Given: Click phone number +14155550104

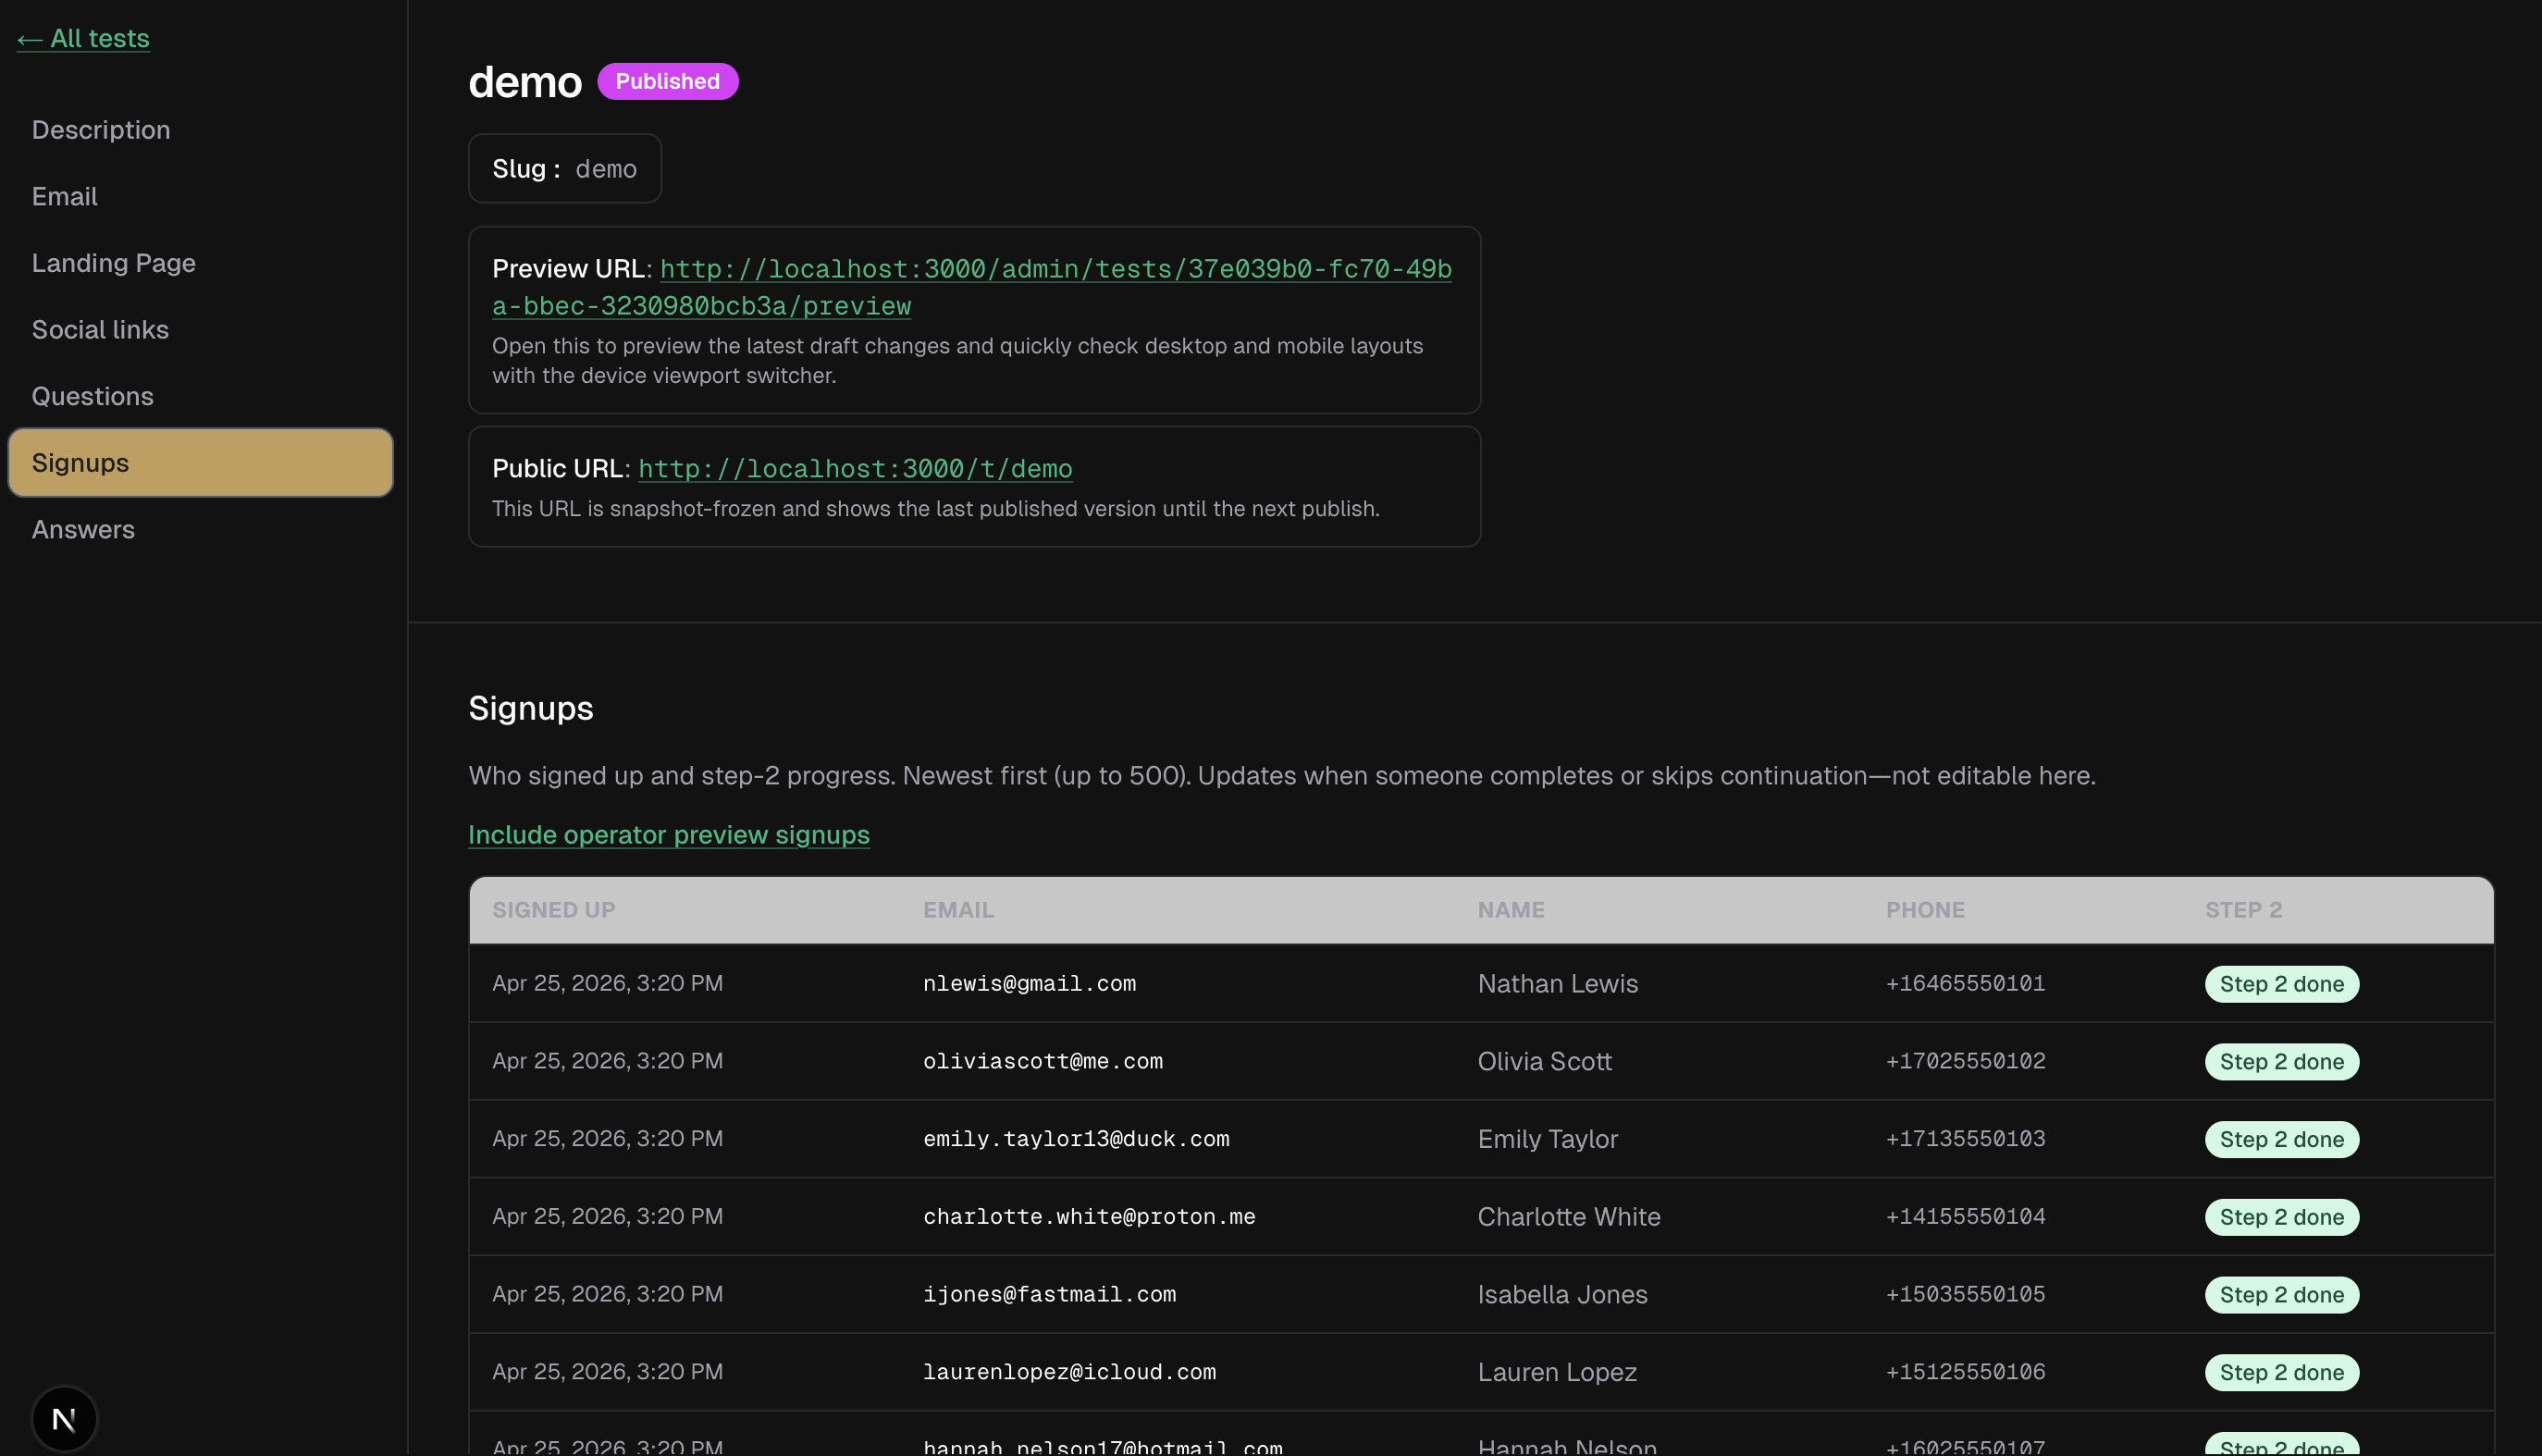Looking at the screenshot, I should pyautogui.click(x=1966, y=1216).
